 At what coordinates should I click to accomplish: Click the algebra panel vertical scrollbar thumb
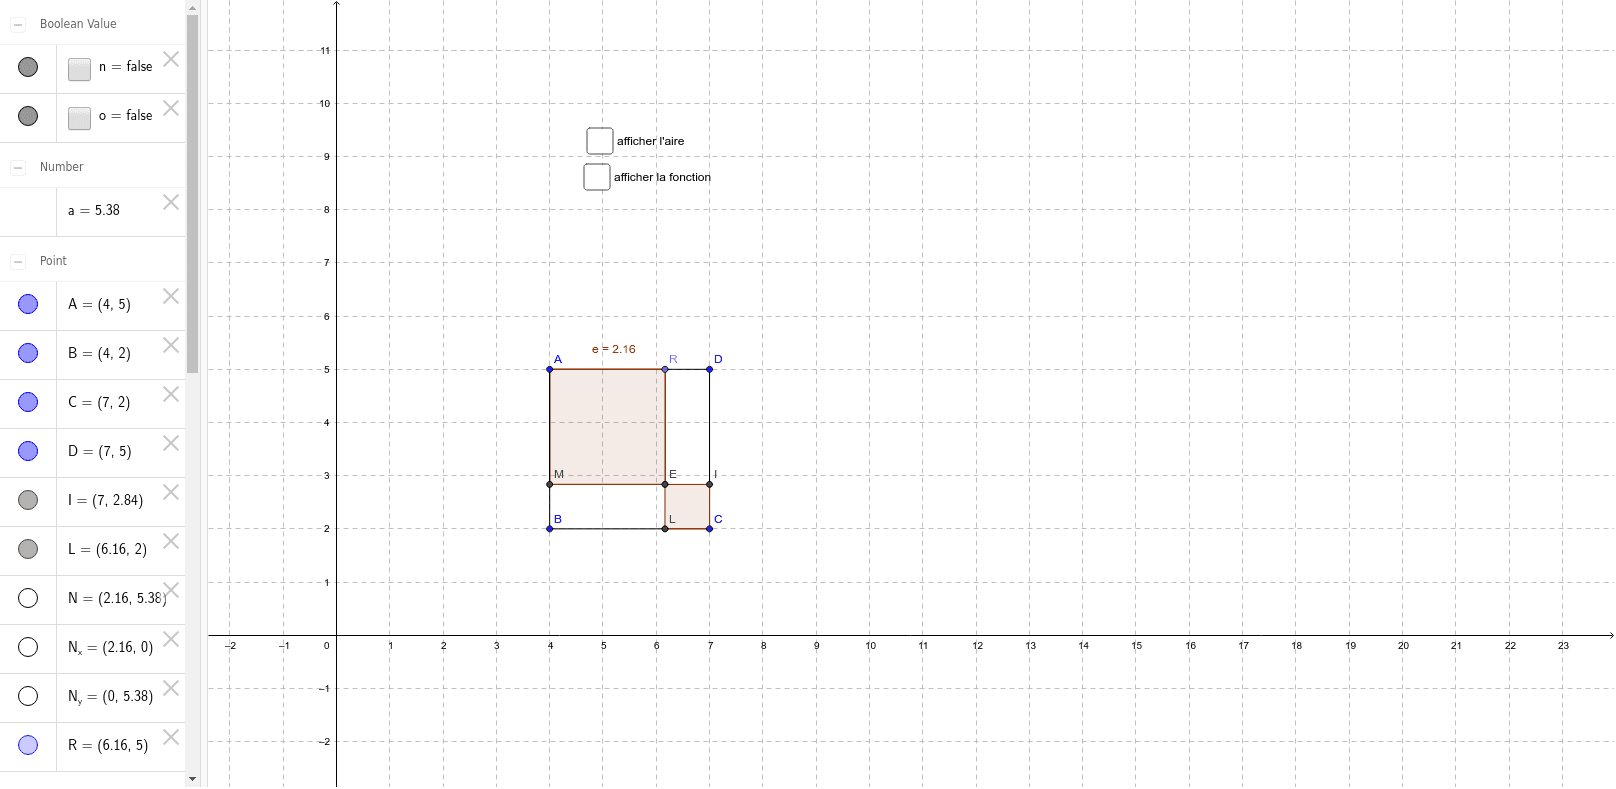click(192, 193)
